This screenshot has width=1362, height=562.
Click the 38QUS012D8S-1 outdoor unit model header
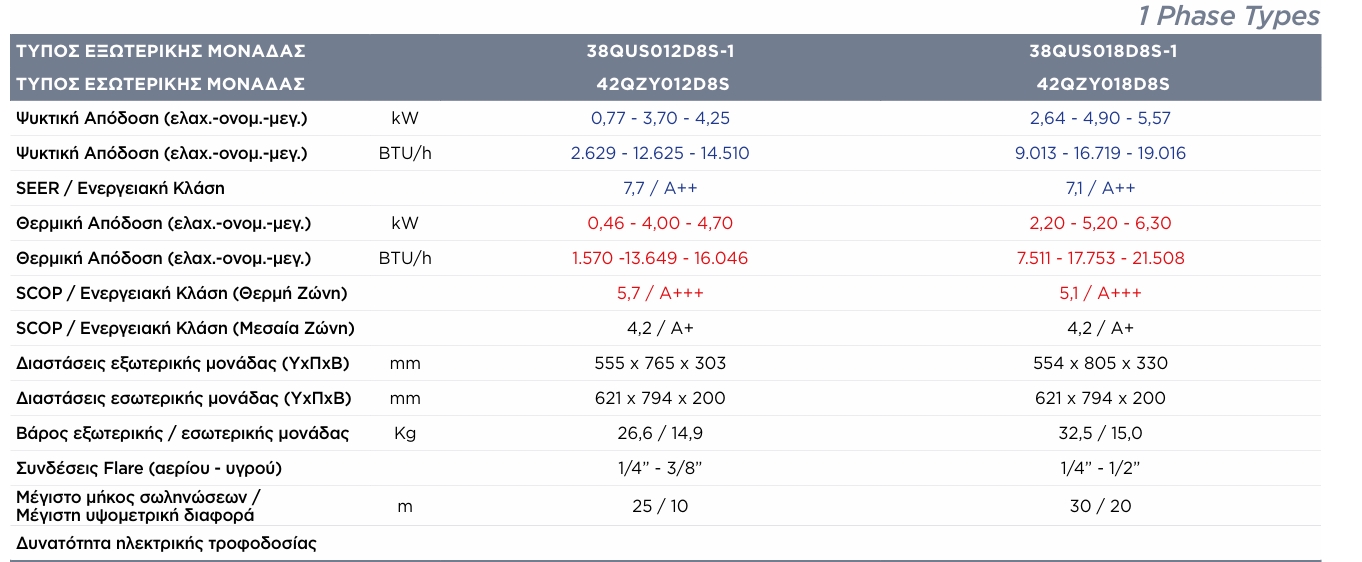[x=660, y=51]
